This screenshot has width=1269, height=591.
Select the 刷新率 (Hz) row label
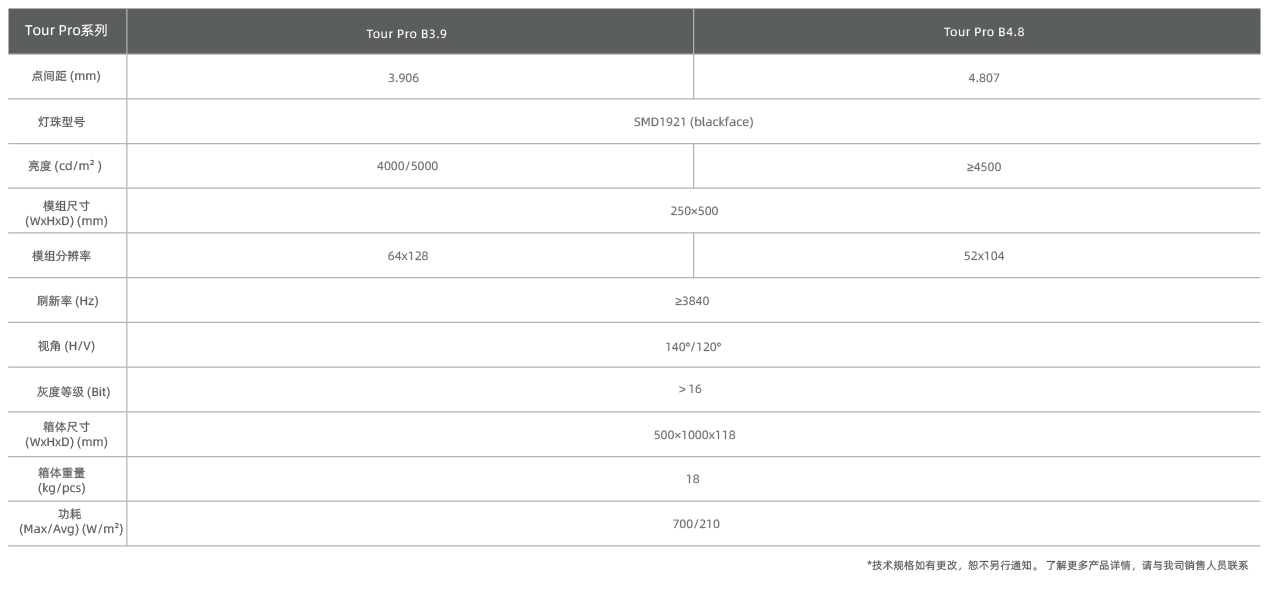pyautogui.click(x=66, y=301)
